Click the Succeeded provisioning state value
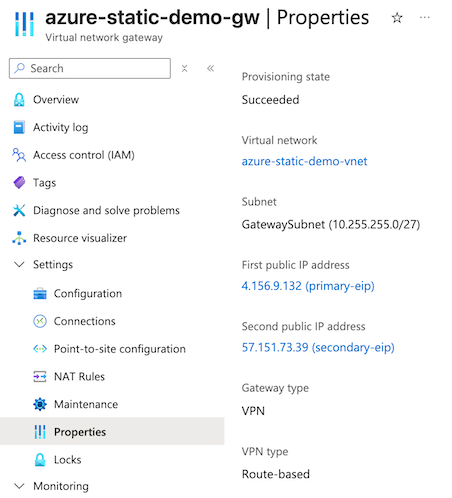Screen dimensions: 452x498 [270, 100]
